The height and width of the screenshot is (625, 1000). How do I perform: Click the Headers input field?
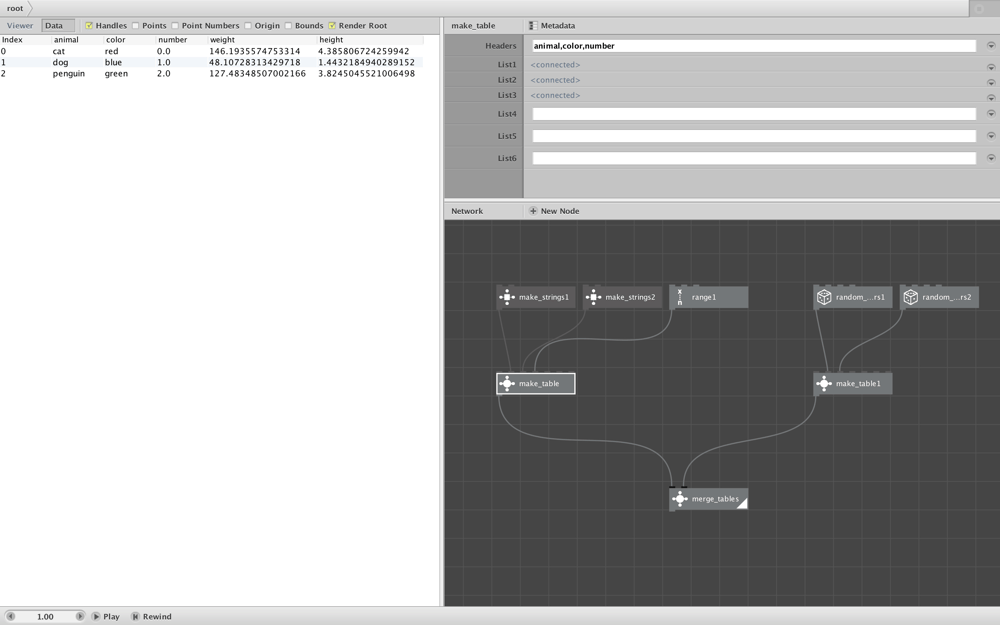754,46
